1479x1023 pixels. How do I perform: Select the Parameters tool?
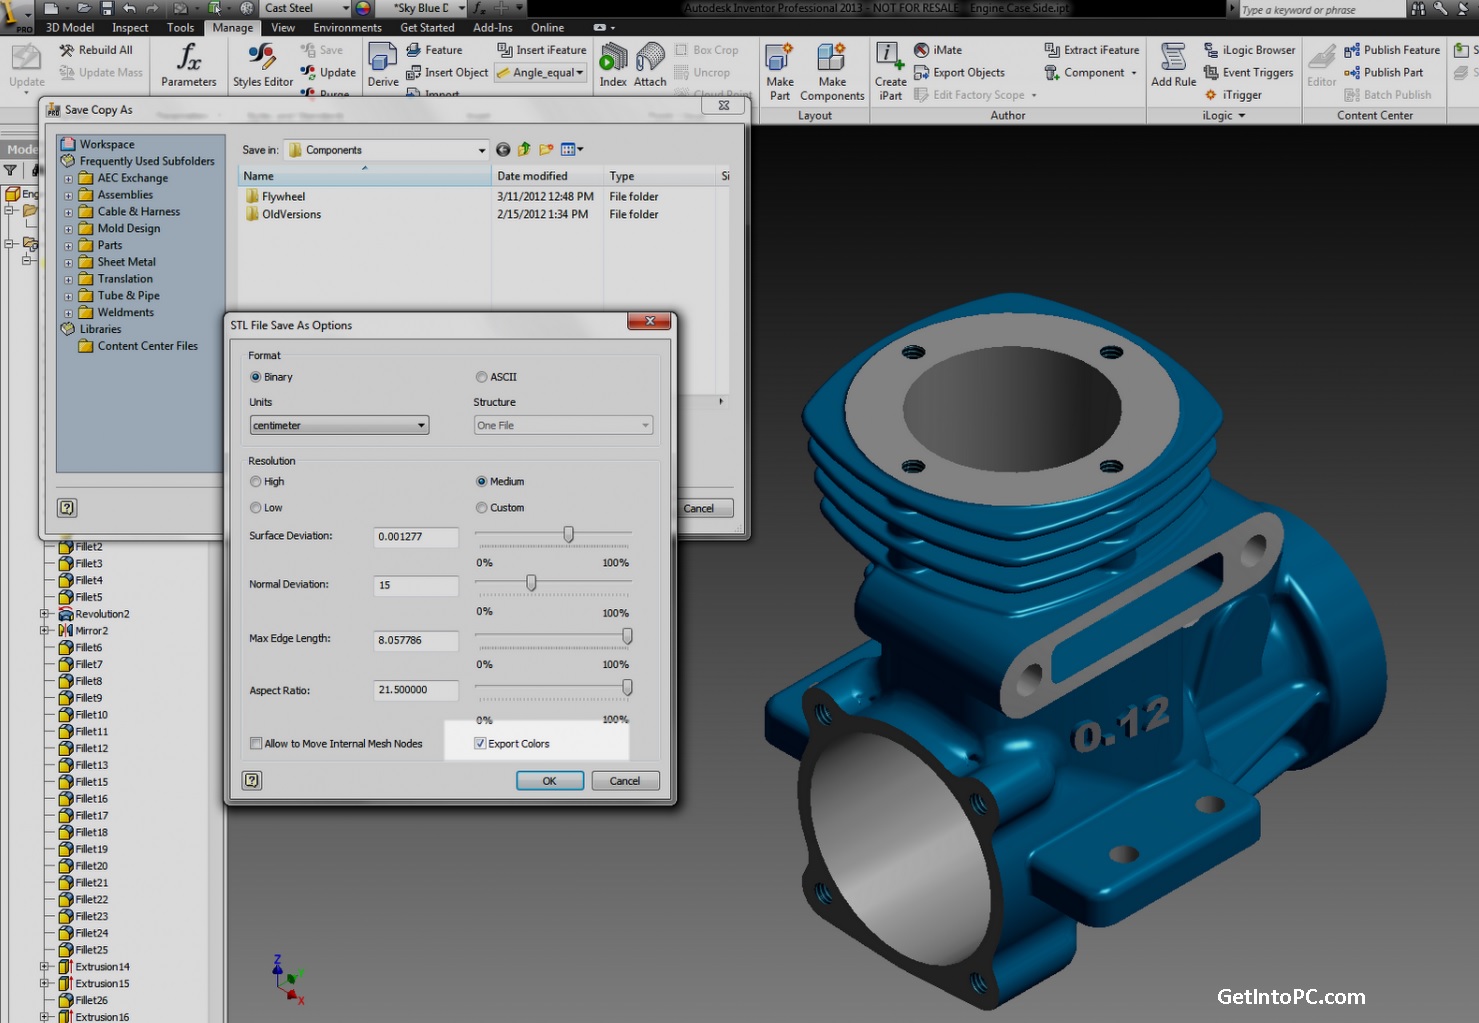tap(189, 65)
